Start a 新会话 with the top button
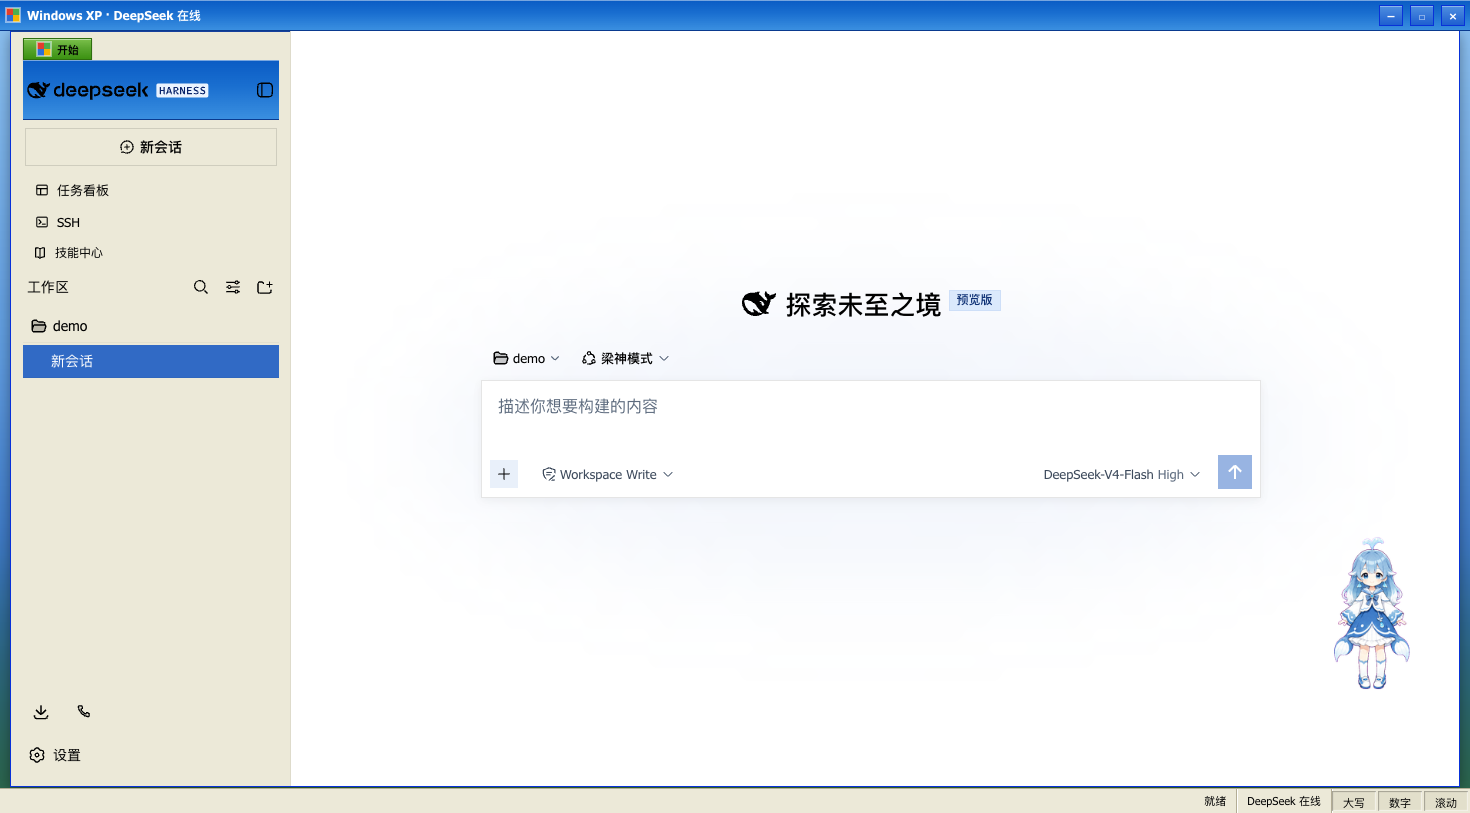 [151, 147]
